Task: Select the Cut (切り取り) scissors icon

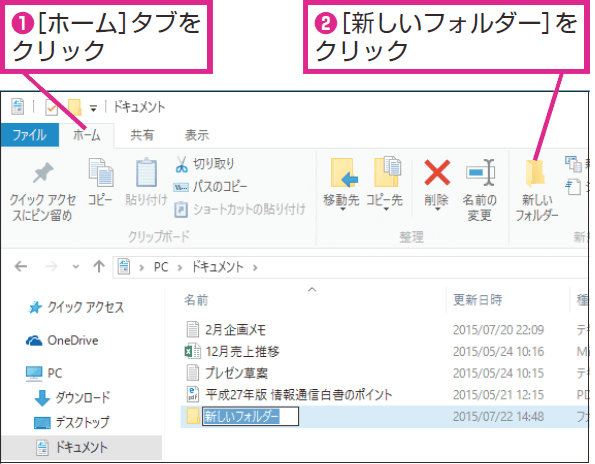Action: [181, 164]
